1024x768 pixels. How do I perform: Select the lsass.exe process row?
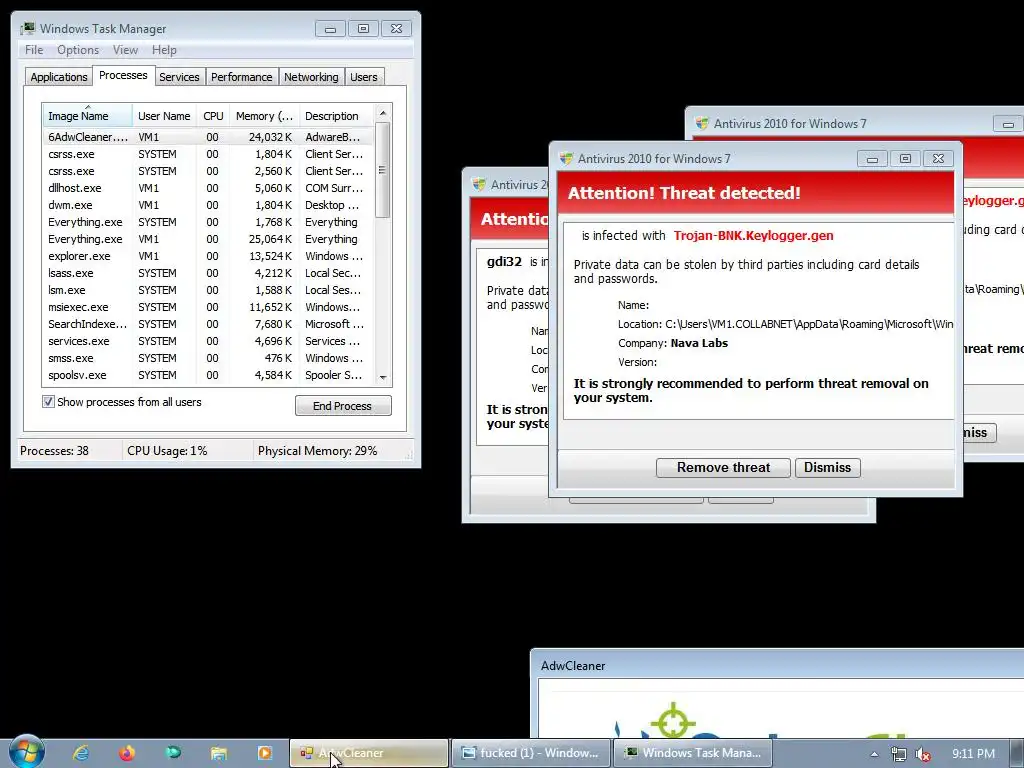click(x=208, y=273)
